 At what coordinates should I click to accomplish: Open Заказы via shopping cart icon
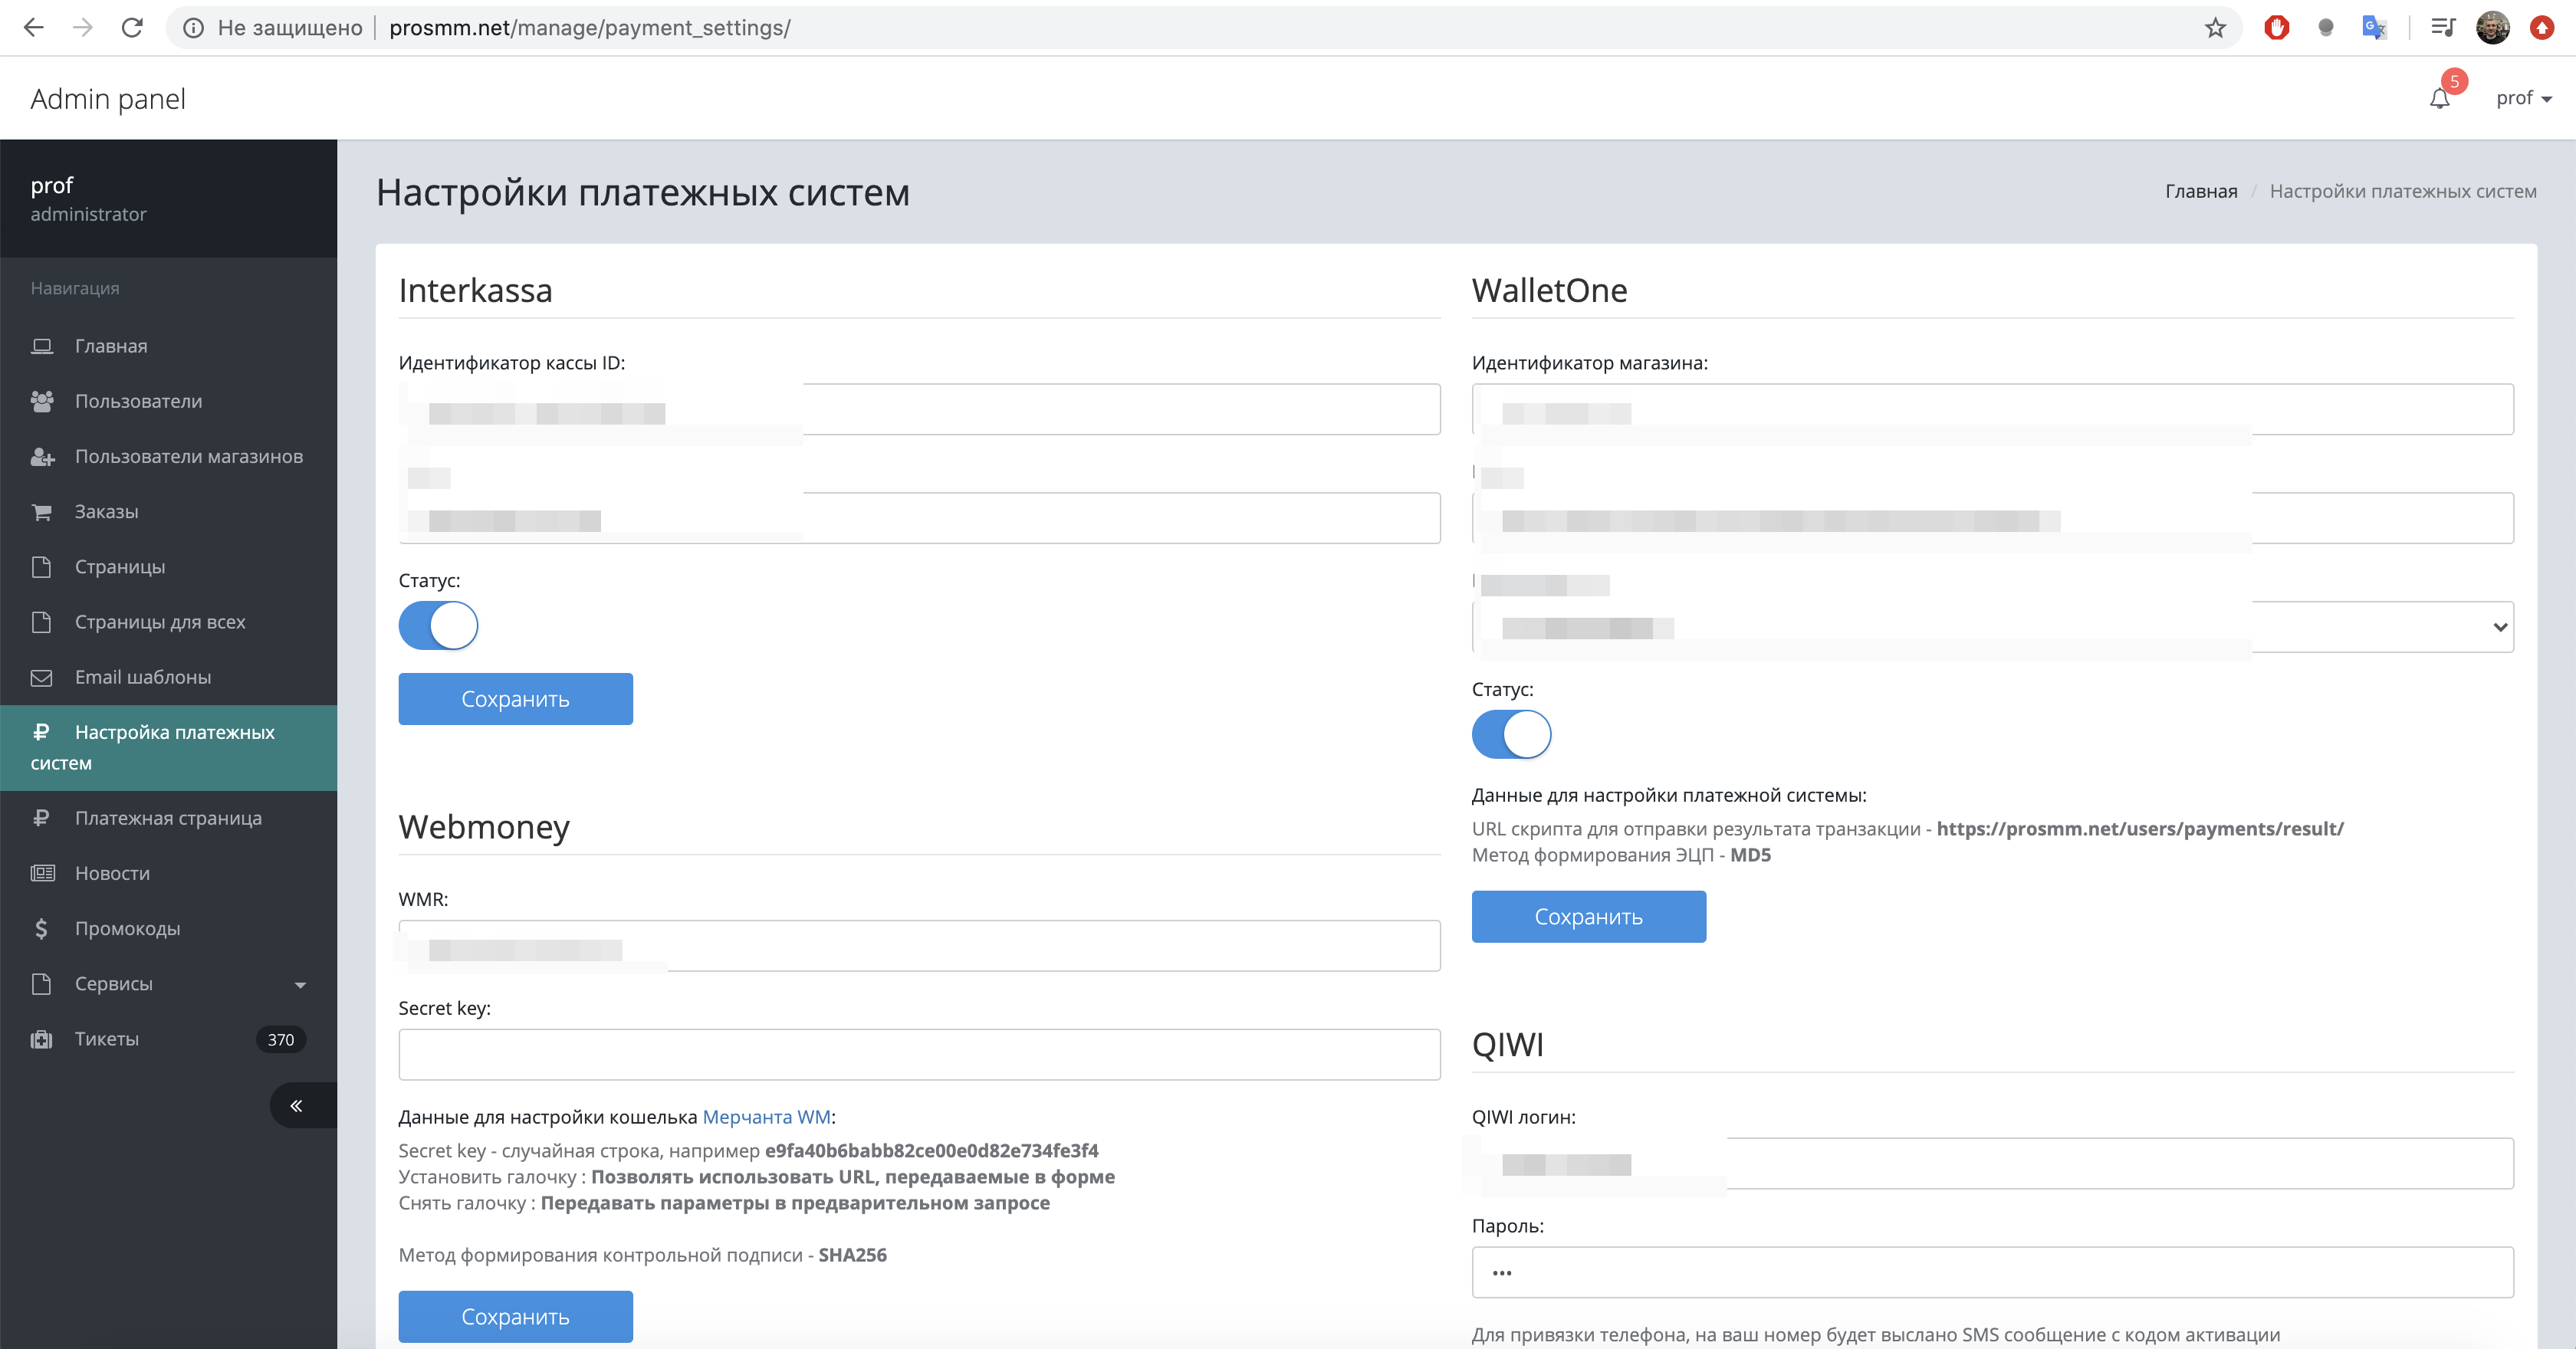click(x=42, y=512)
